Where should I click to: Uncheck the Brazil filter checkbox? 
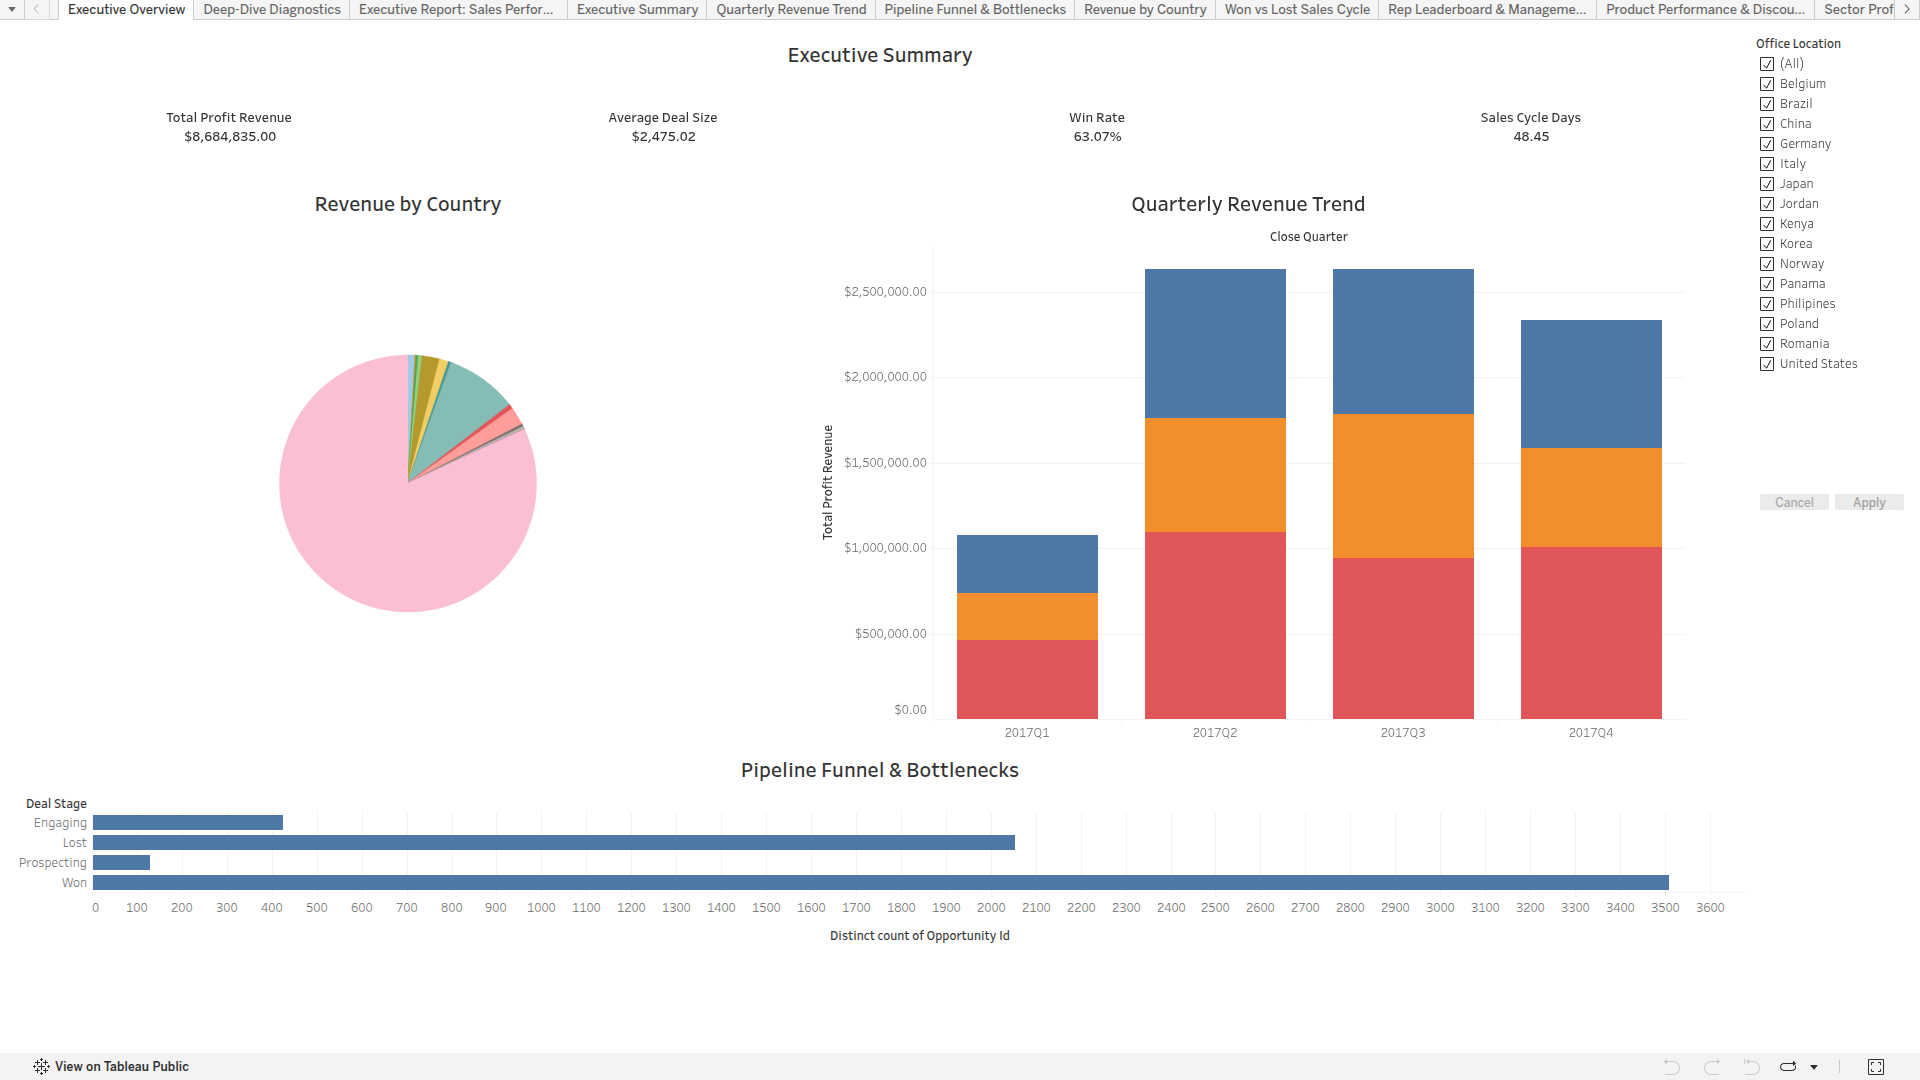click(1767, 104)
